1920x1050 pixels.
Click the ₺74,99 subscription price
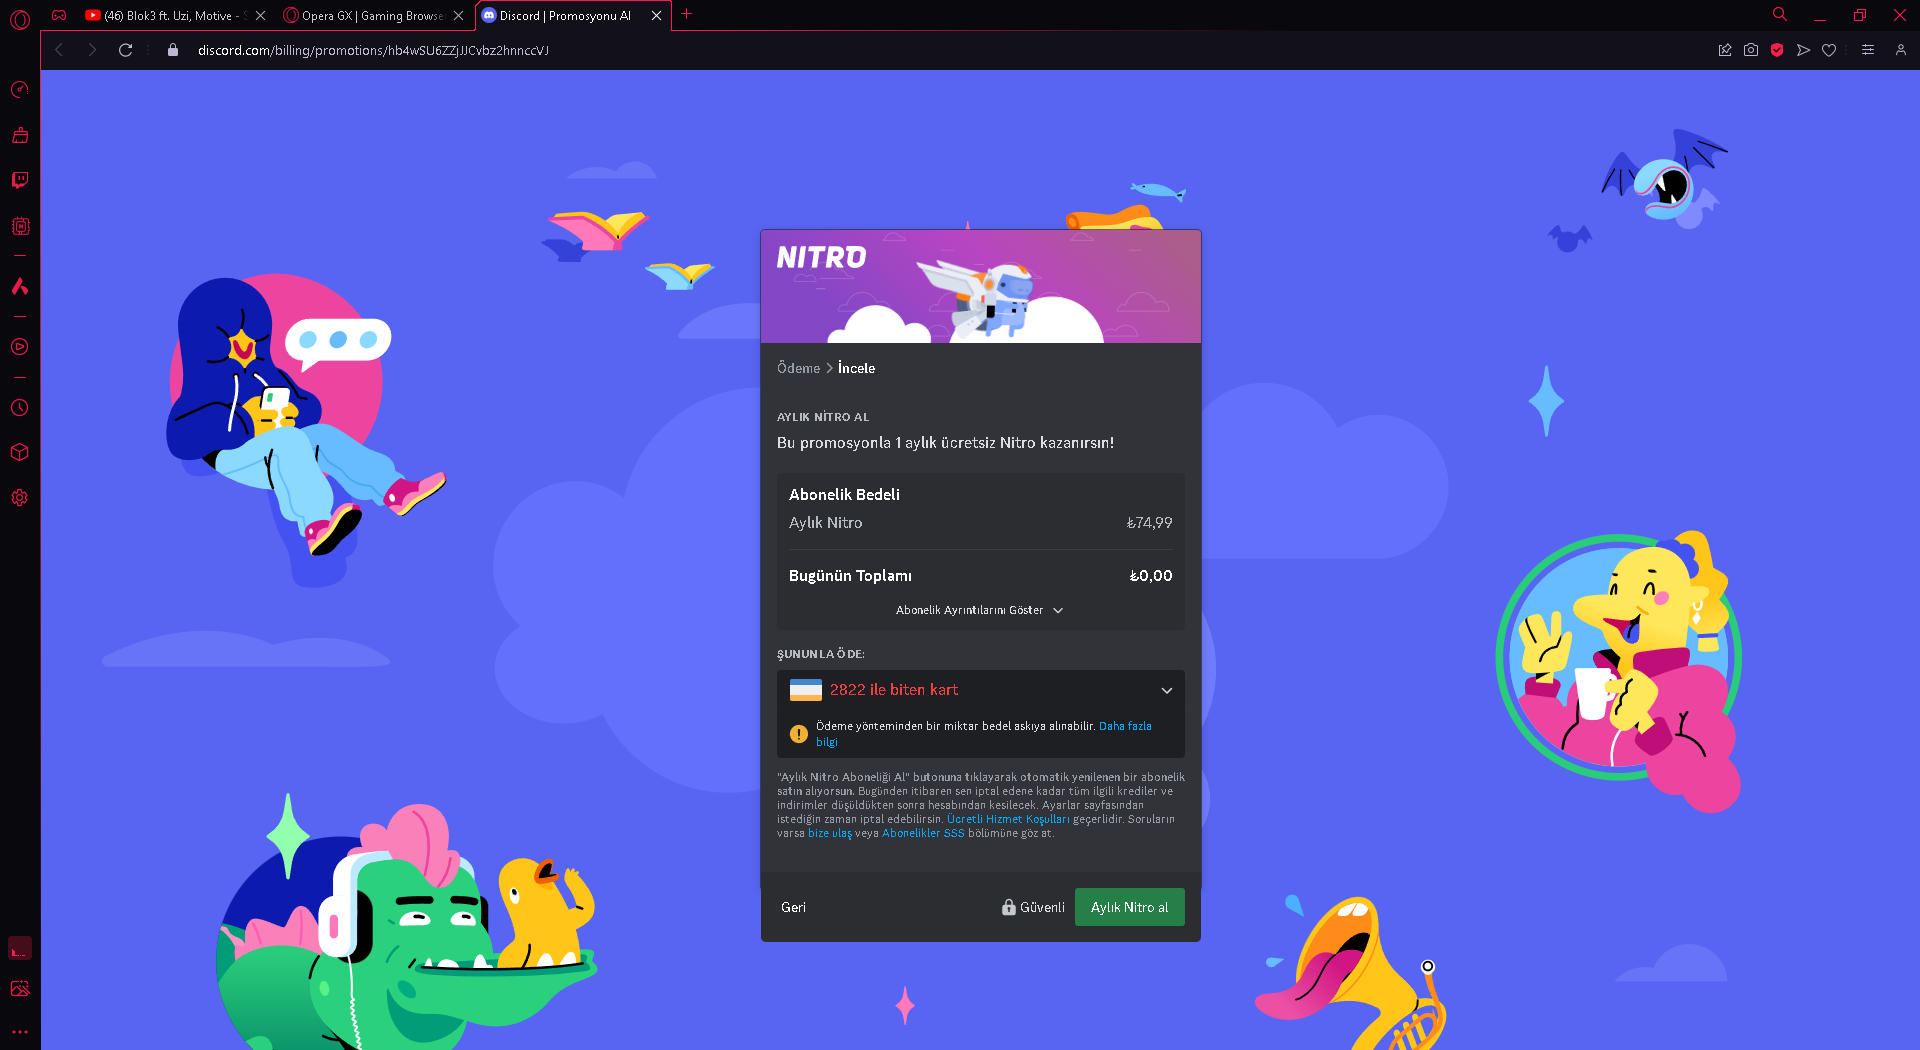click(x=1149, y=523)
